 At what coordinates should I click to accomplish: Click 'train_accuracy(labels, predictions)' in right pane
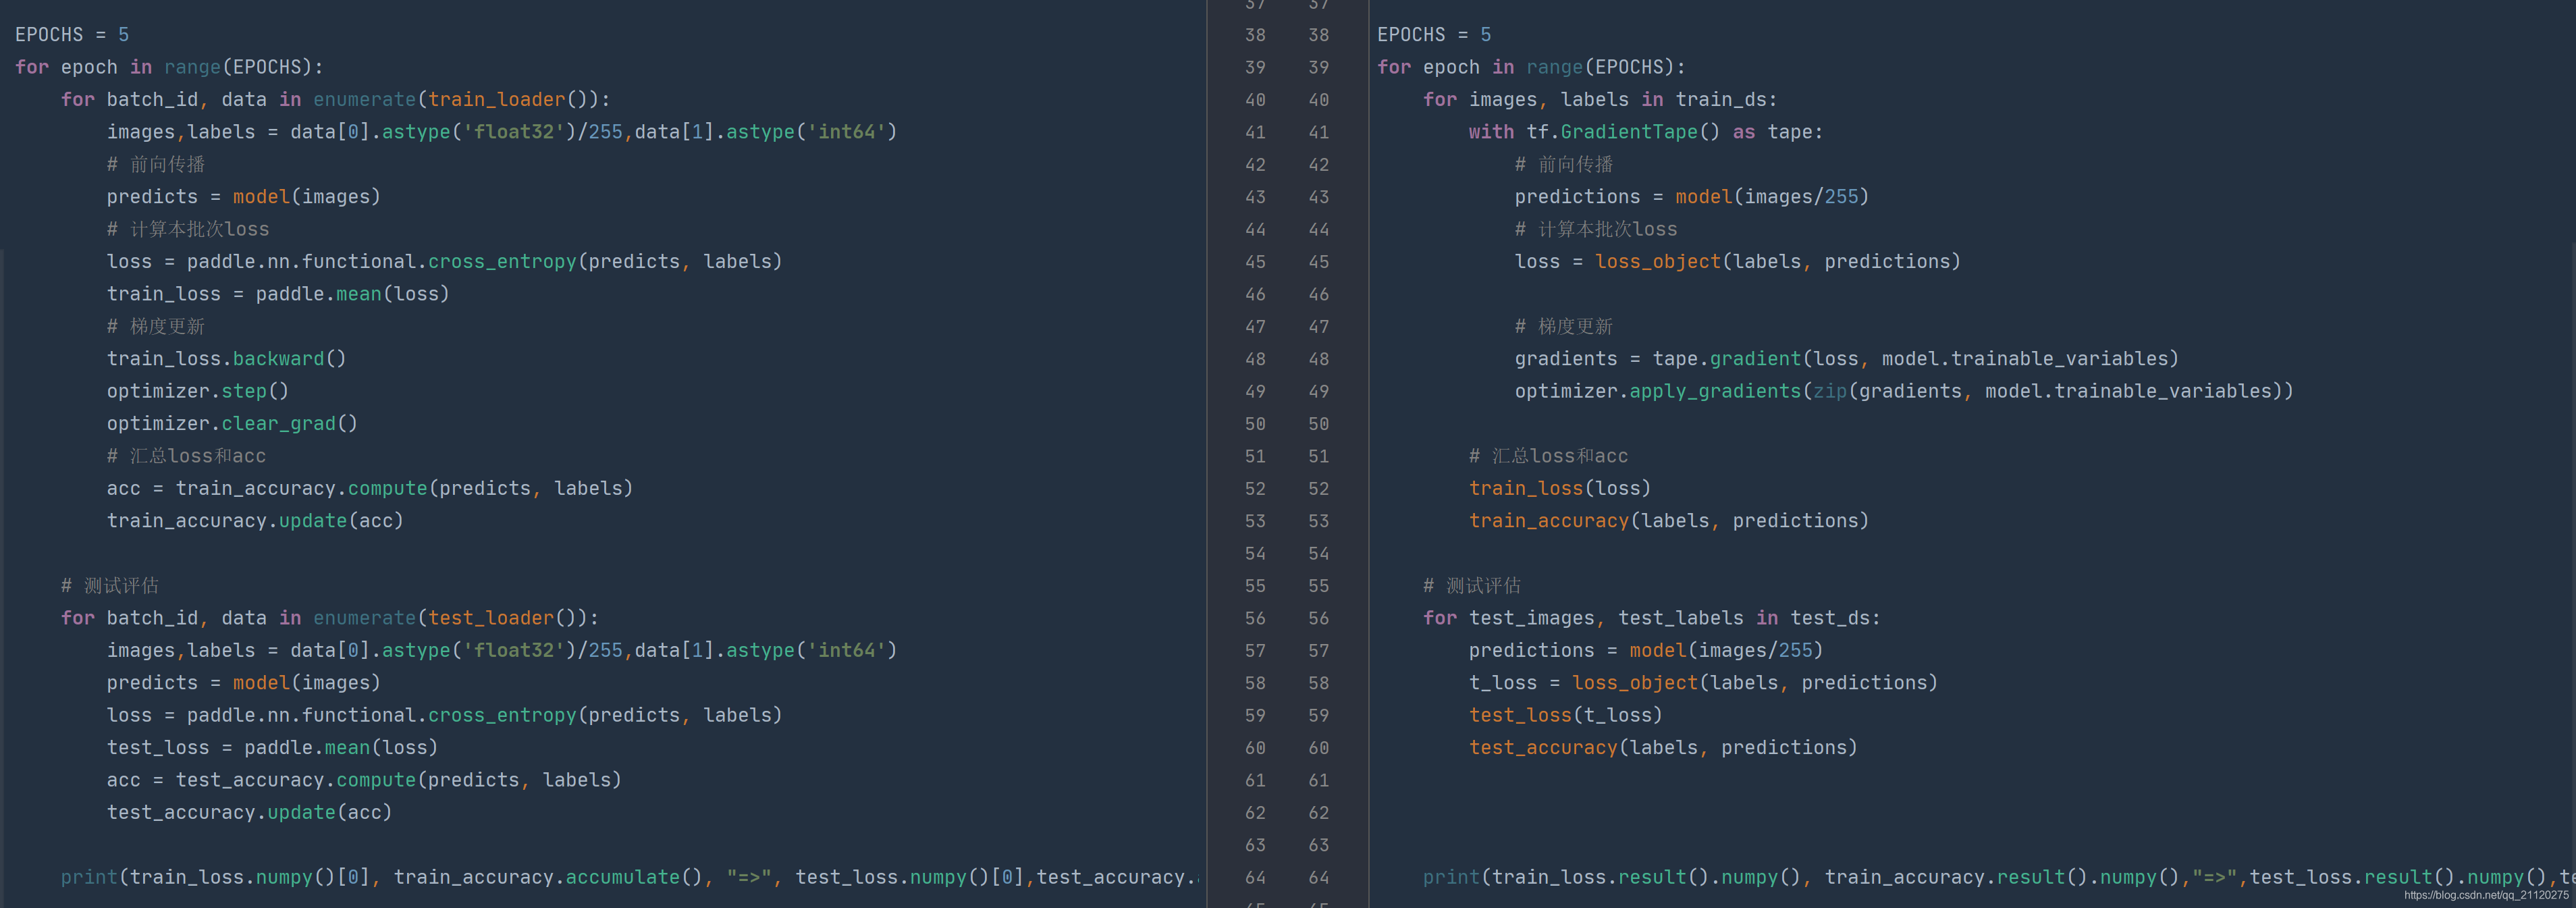1668,521
